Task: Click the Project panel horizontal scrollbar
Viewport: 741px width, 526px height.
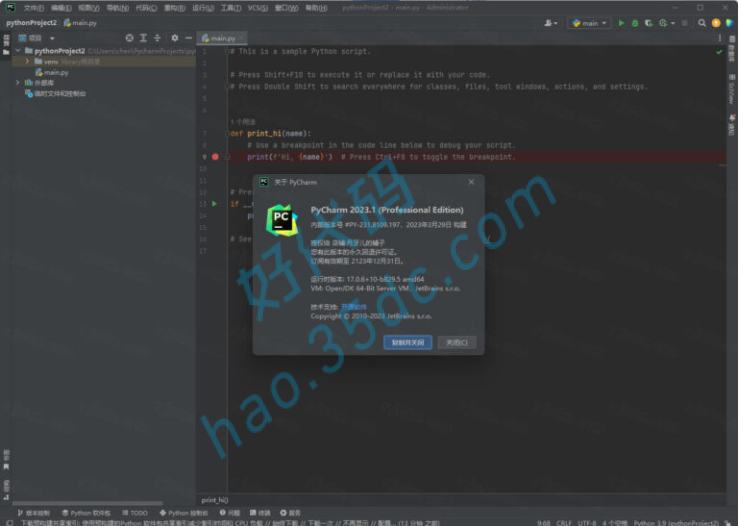Action: click(87, 503)
